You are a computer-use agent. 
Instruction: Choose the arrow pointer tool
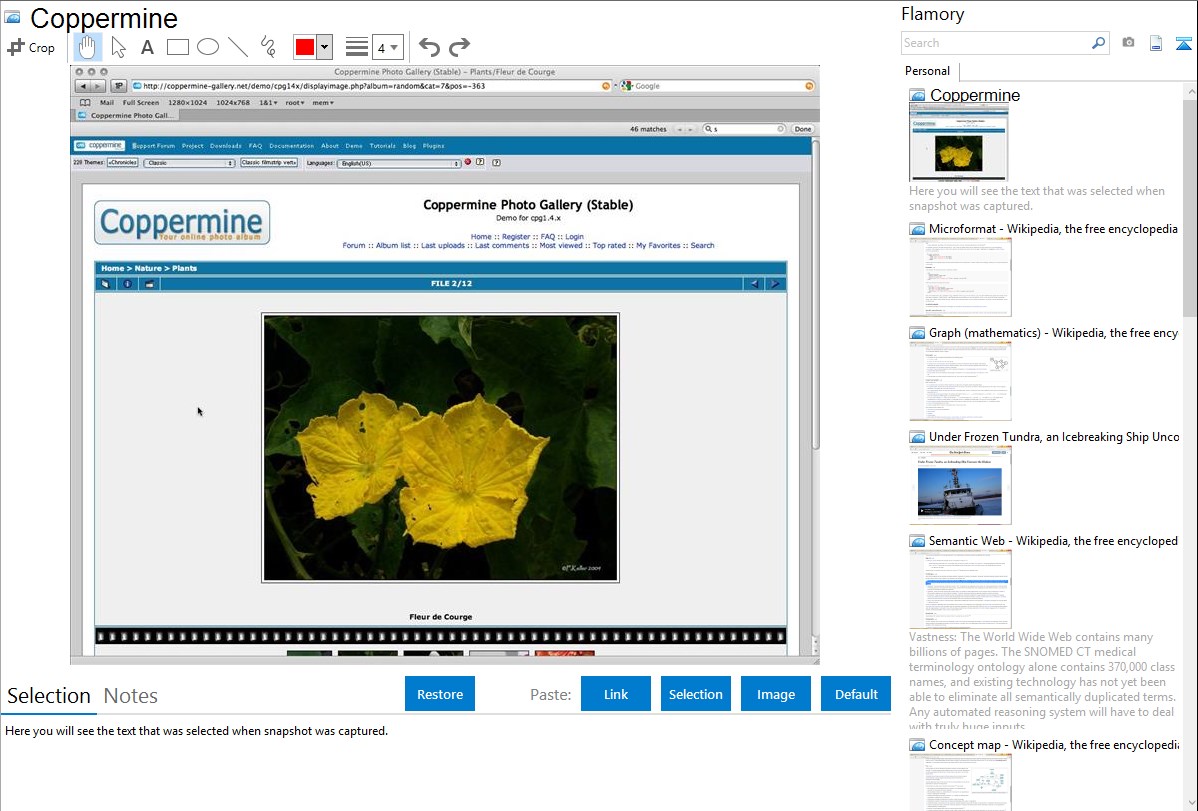point(119,47)
